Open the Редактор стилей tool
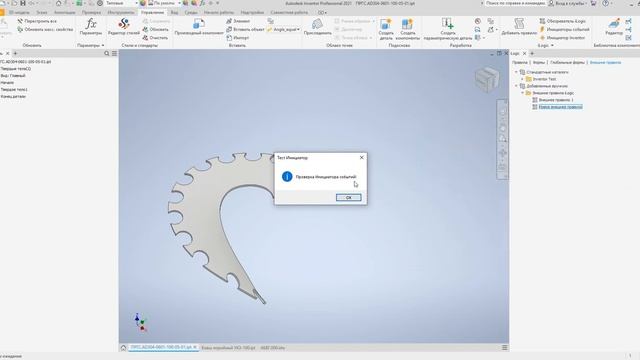Viewport: 640px width, 360px height. (124, 27)
